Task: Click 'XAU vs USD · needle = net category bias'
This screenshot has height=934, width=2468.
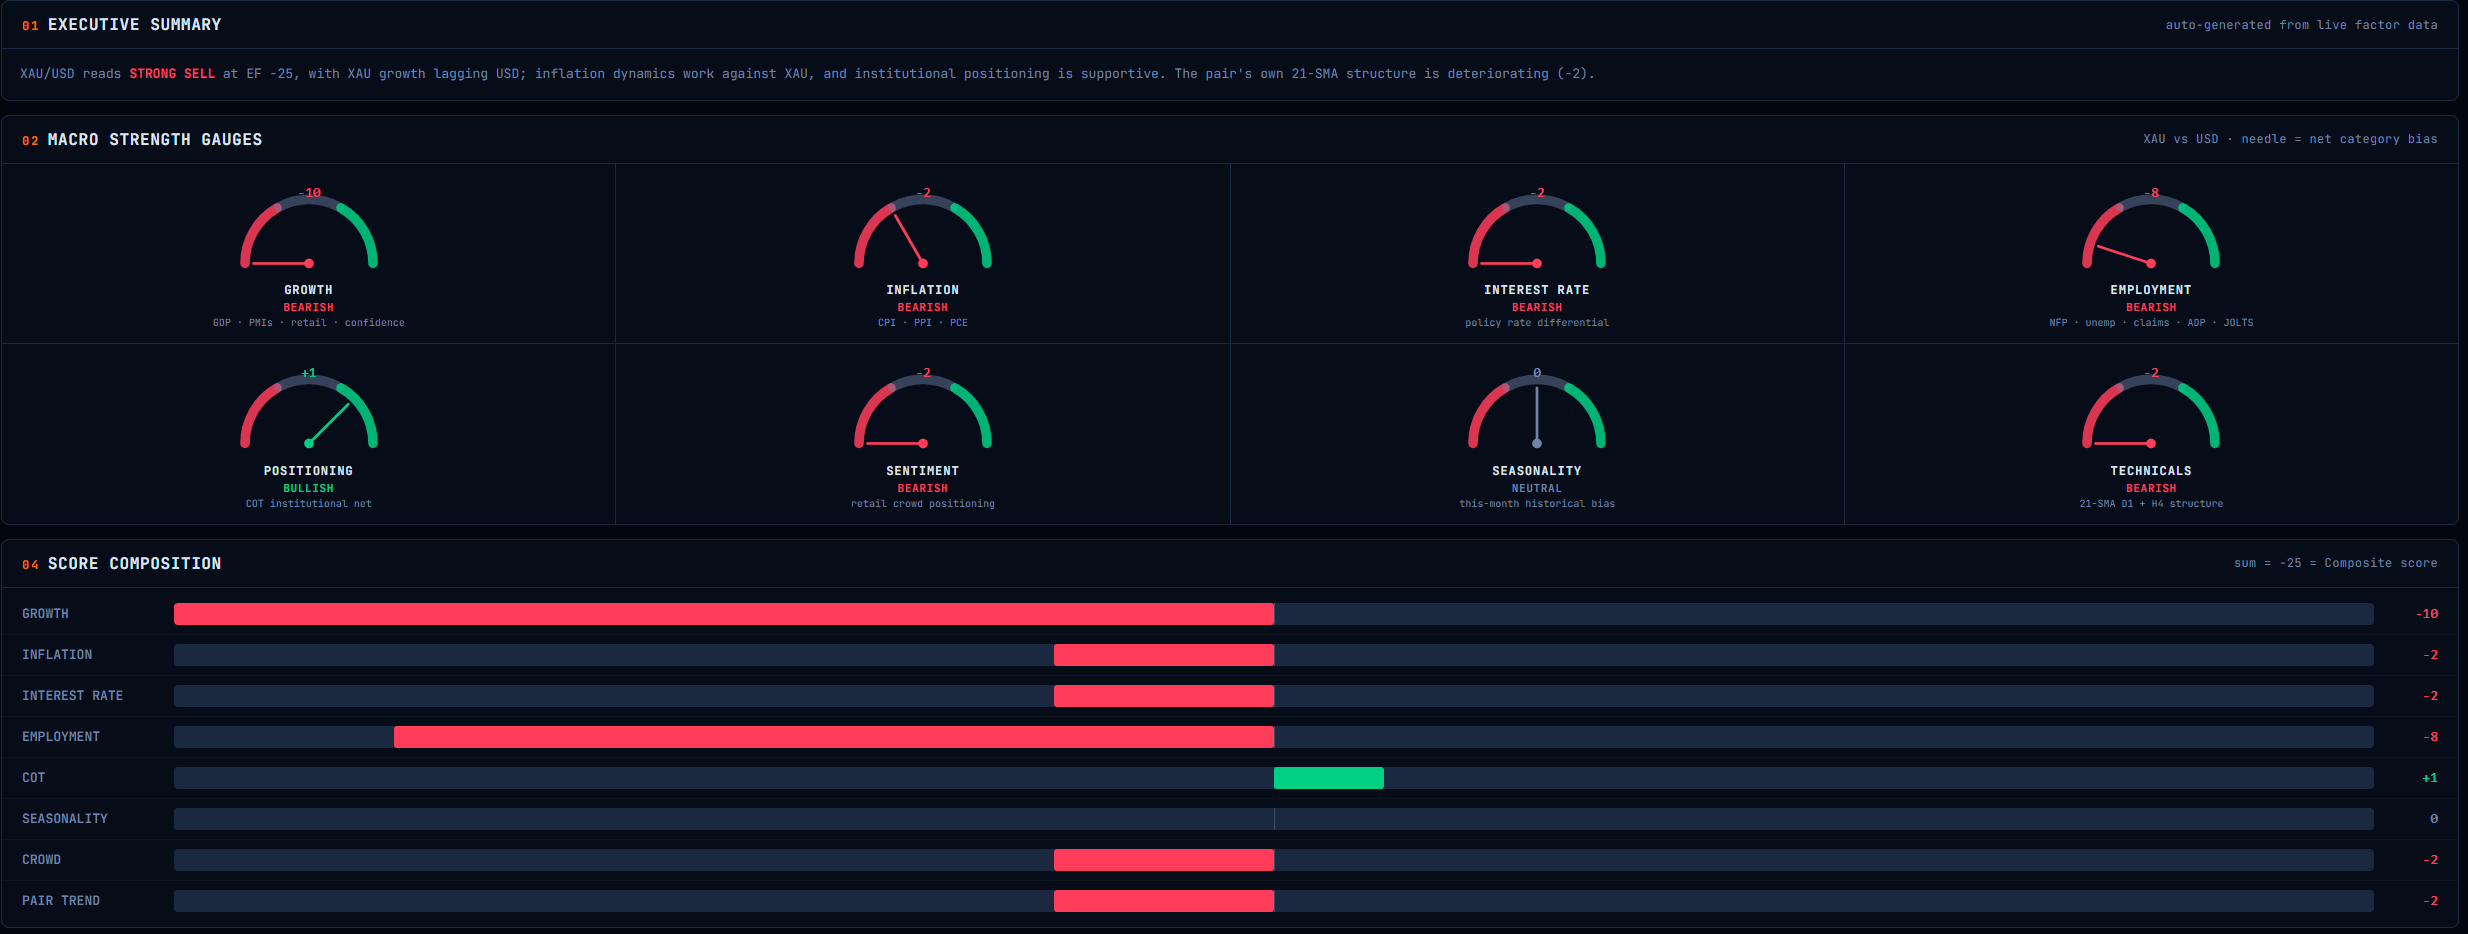Action: 2290,139
